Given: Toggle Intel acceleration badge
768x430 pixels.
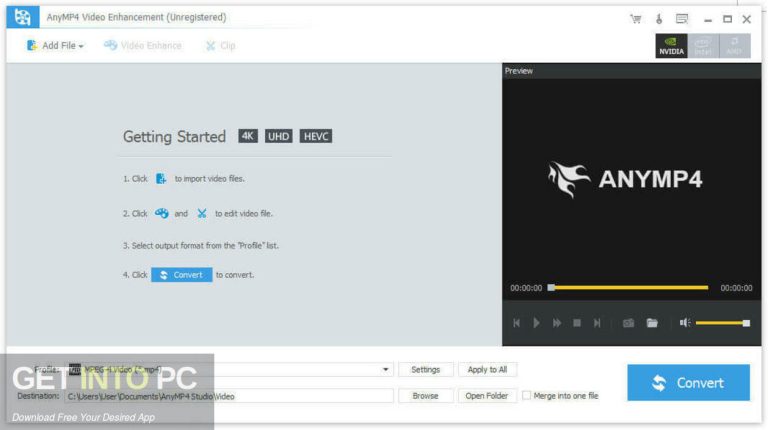Looking at the screenshot, I should point(703,46).
